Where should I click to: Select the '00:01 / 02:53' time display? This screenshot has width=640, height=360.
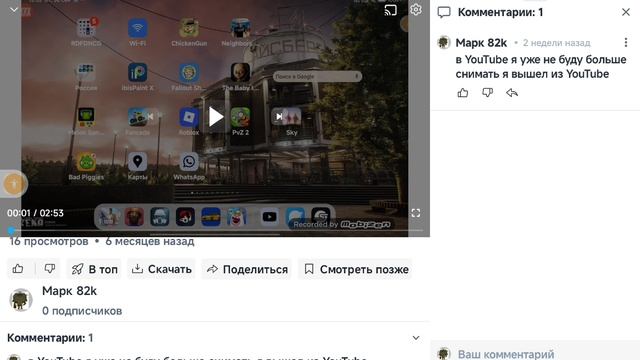click(36, 213)
